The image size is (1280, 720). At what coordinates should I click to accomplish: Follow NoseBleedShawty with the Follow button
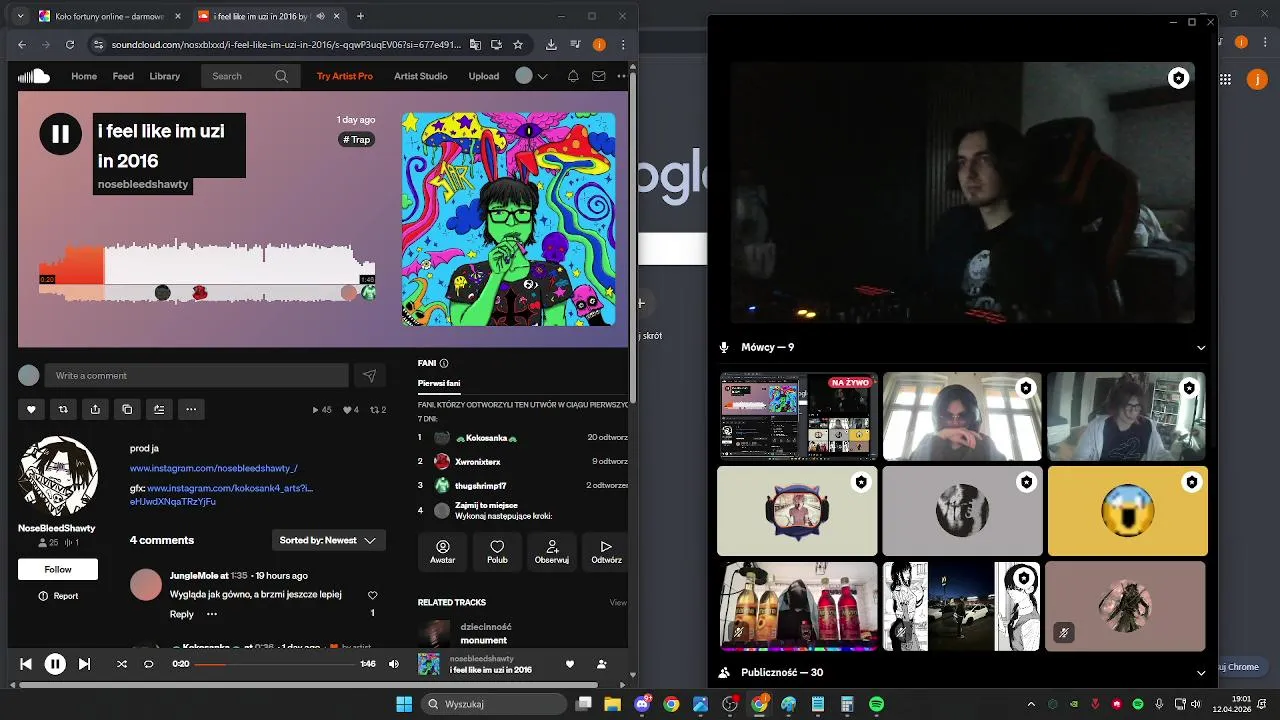[x=58, y=569]
